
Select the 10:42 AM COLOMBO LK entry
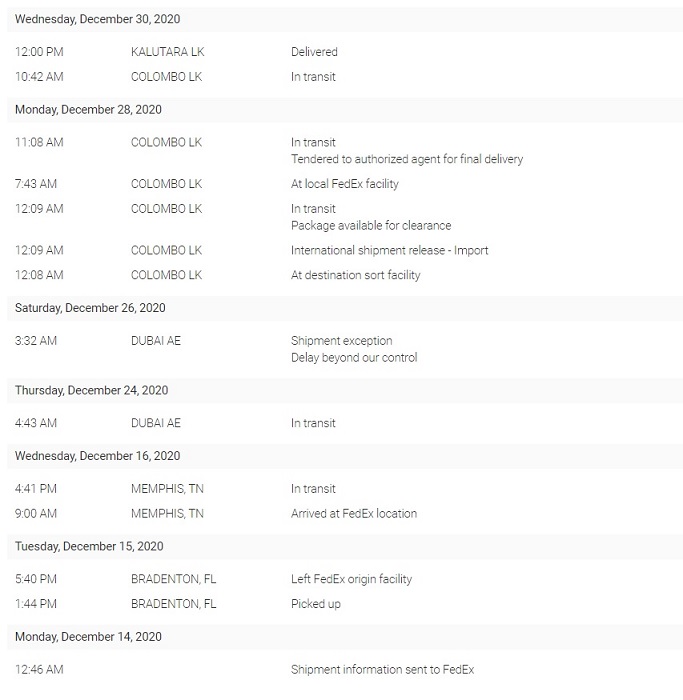tap(345, 77)
